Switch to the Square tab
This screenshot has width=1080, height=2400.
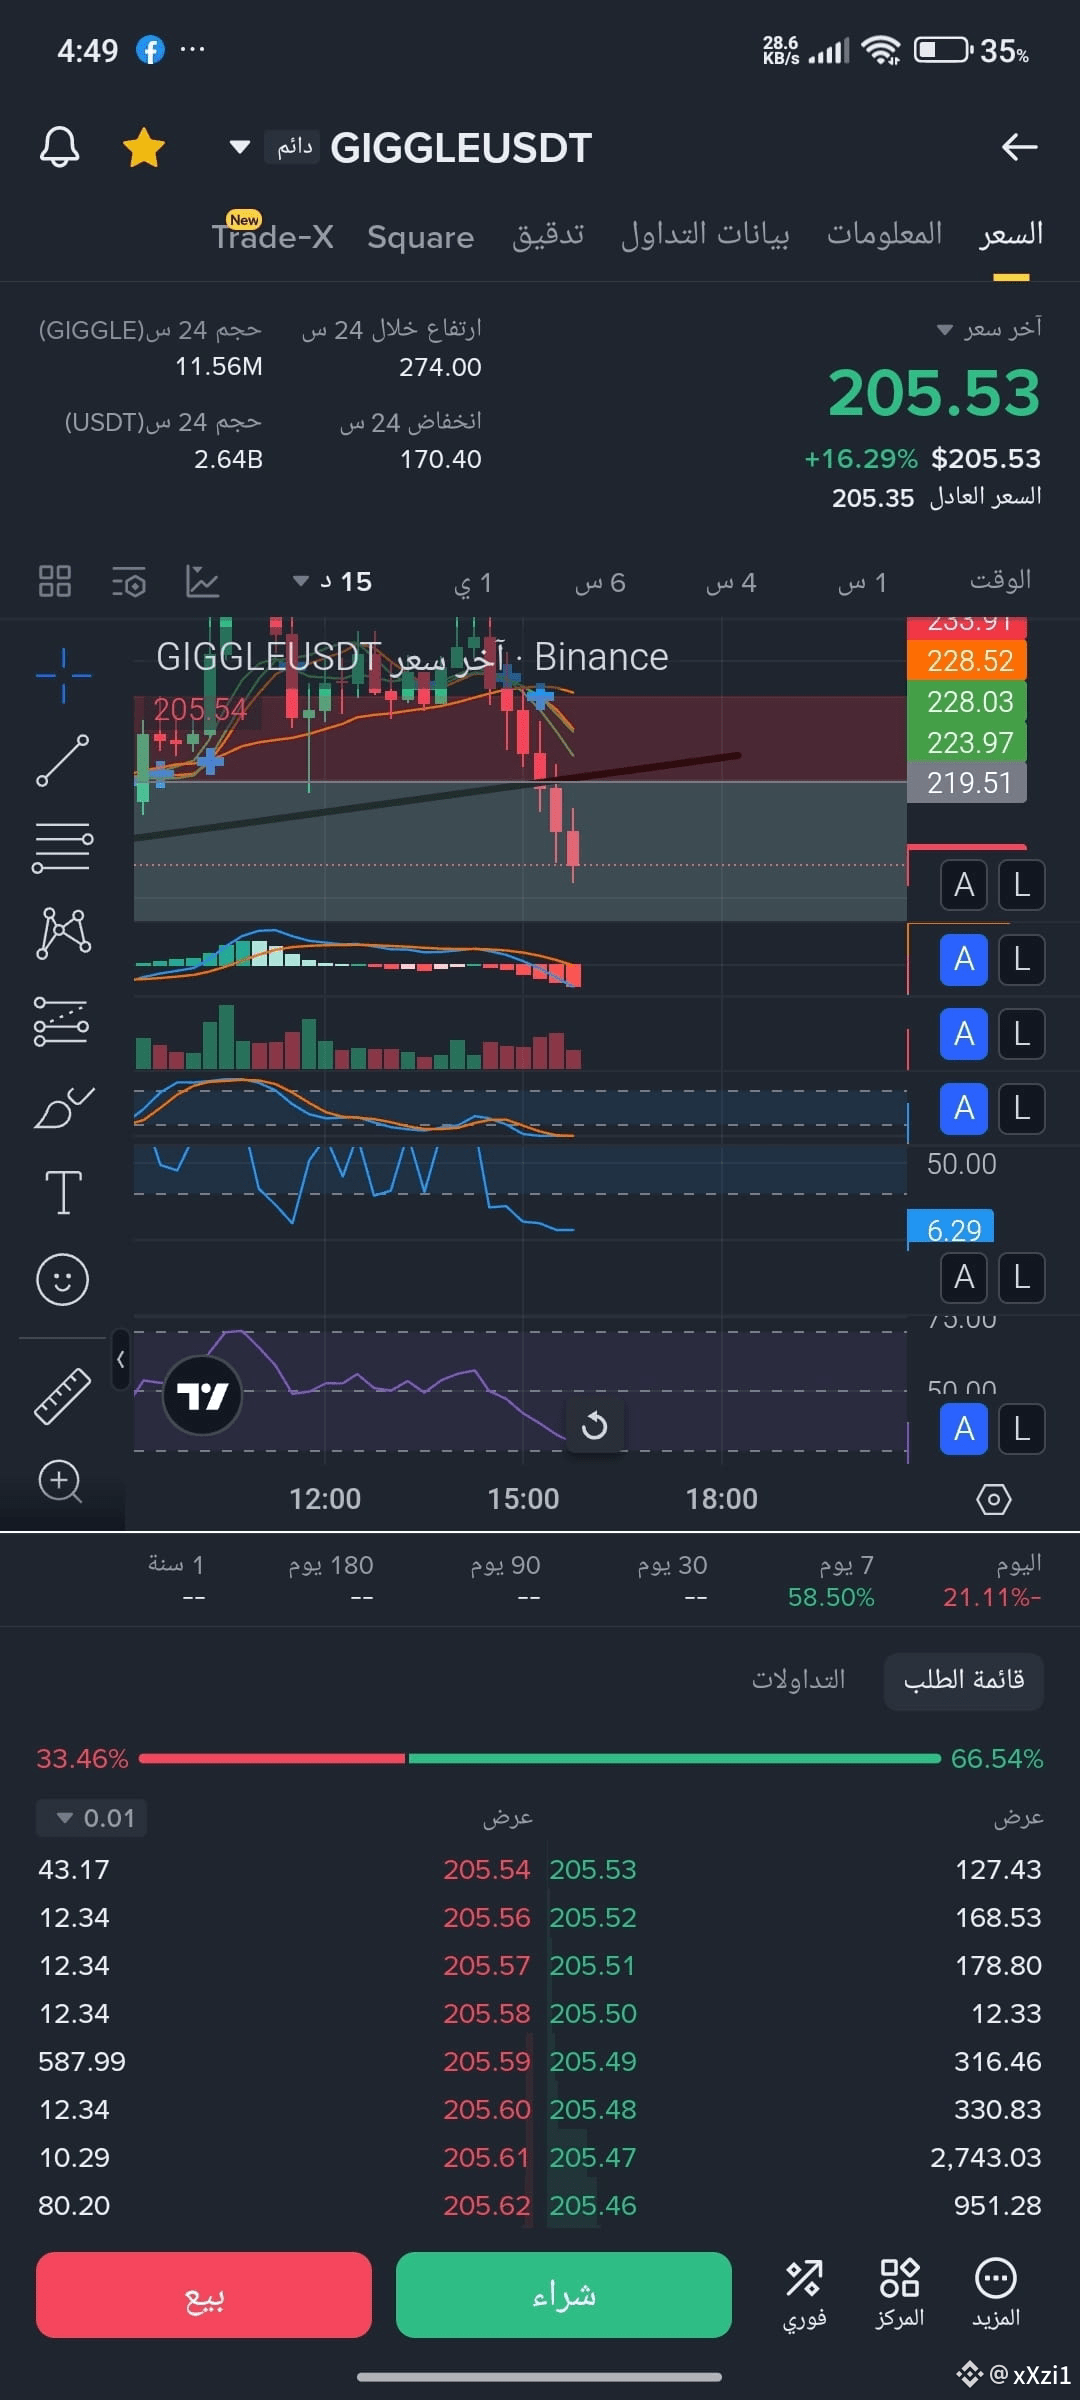420,237
